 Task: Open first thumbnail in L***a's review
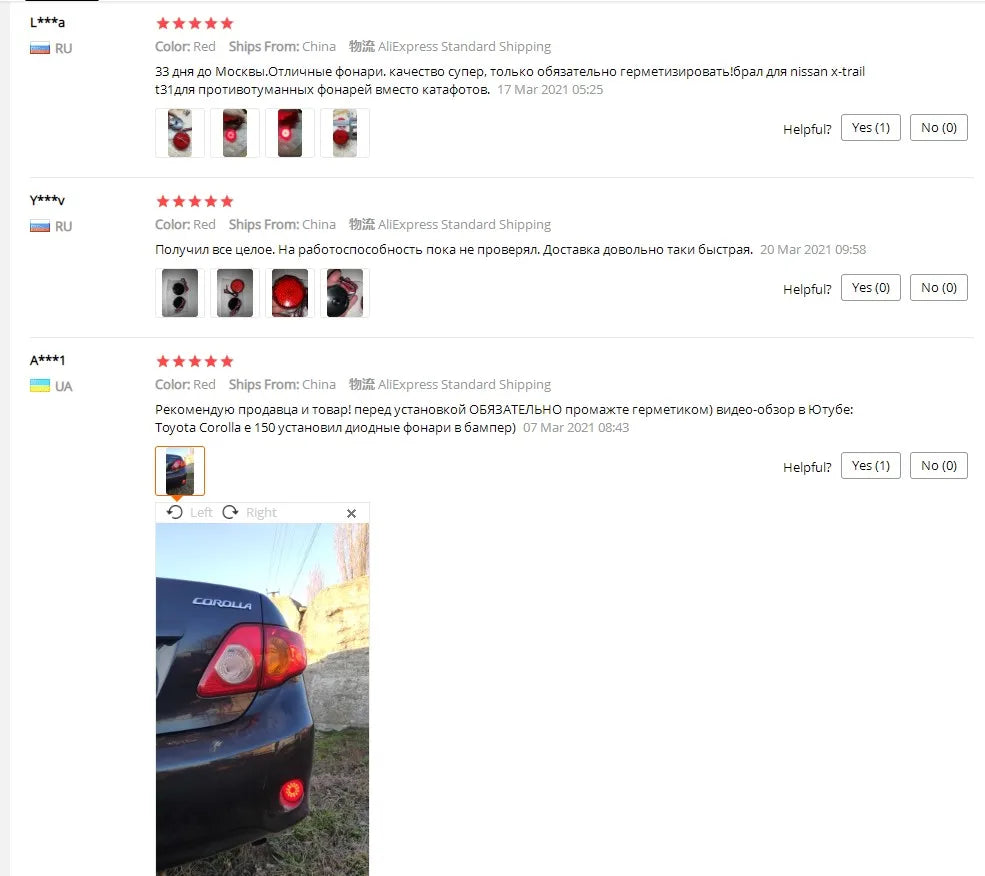180,133
